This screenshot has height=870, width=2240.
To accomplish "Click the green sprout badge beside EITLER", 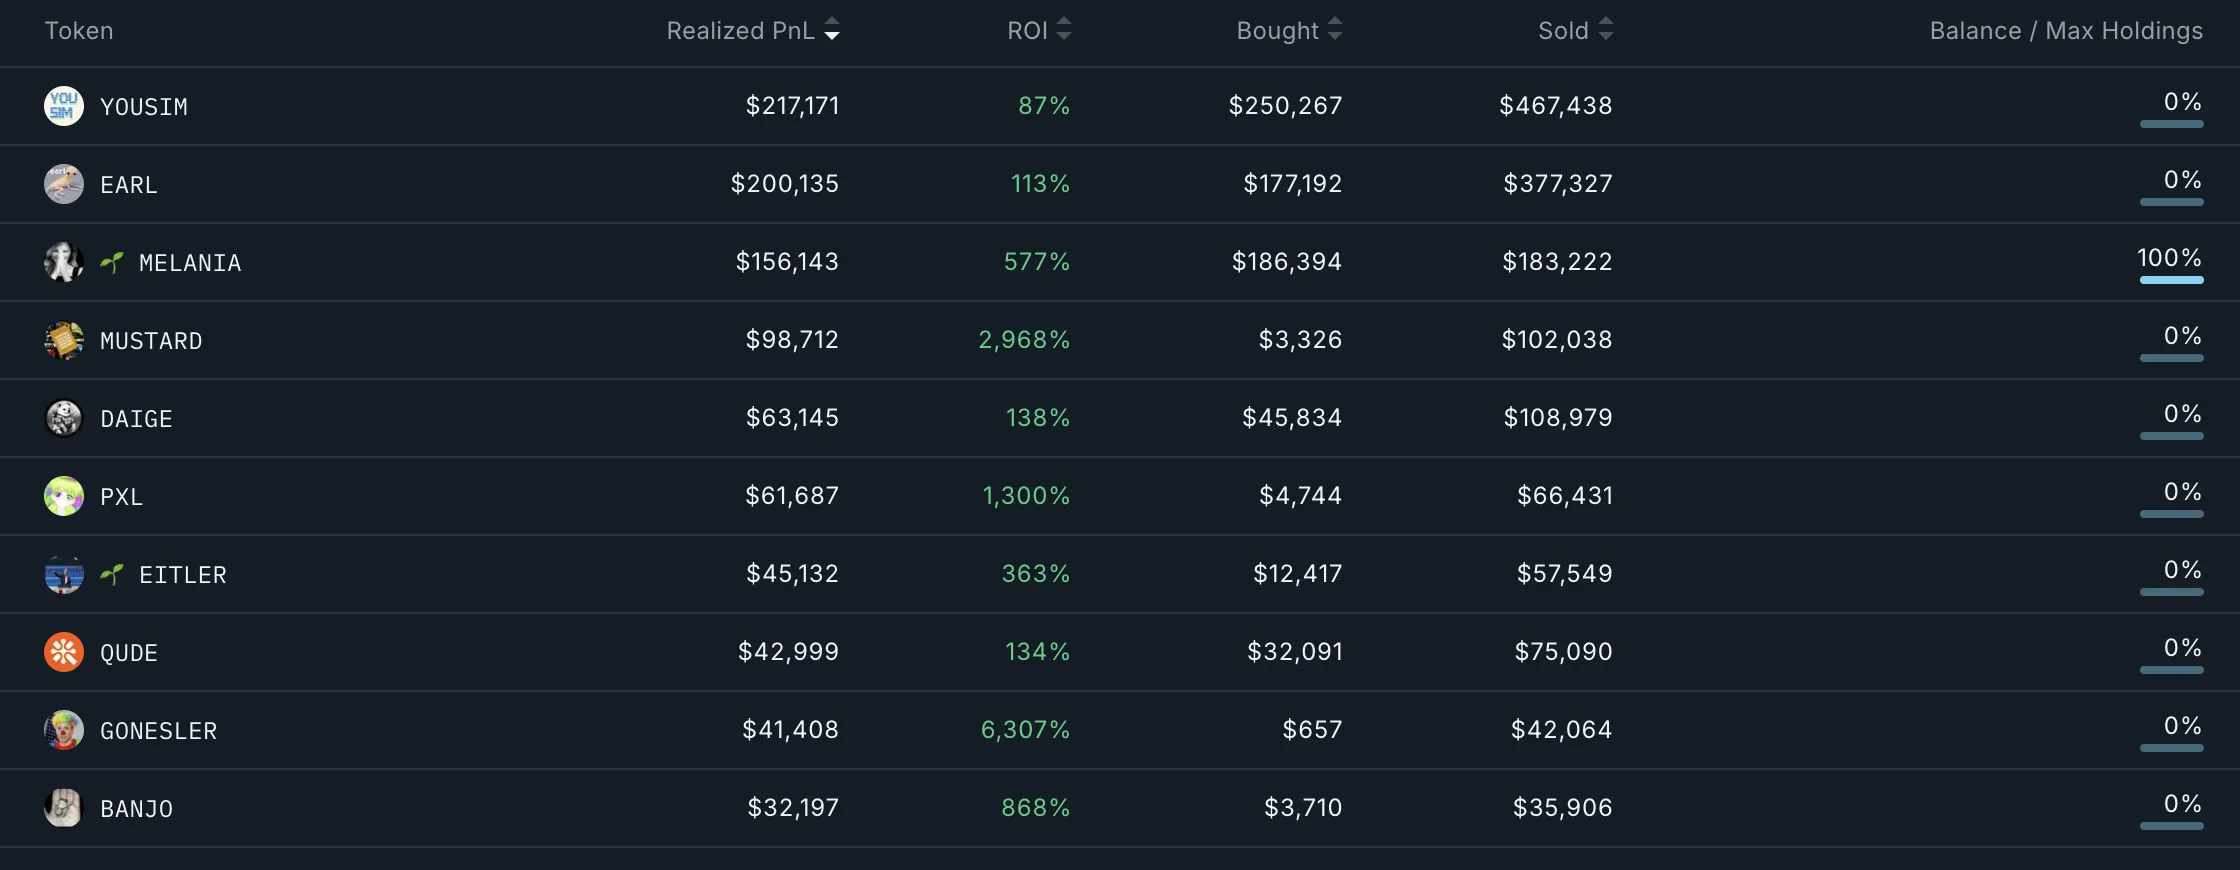I will (x=112, y=574).
